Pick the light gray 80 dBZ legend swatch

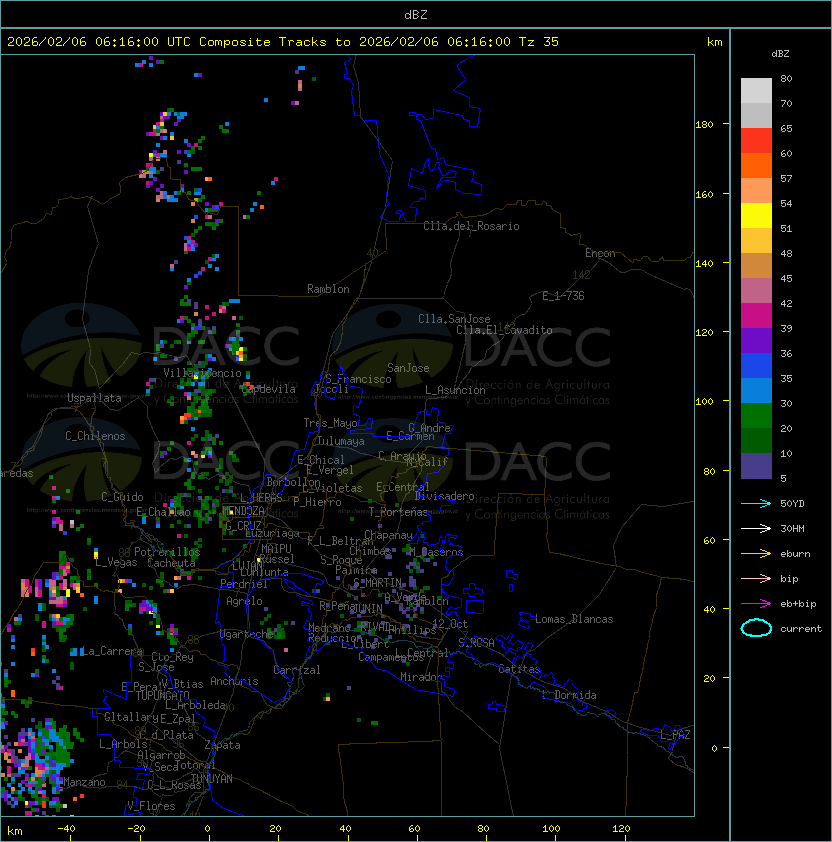pos(756,90)
